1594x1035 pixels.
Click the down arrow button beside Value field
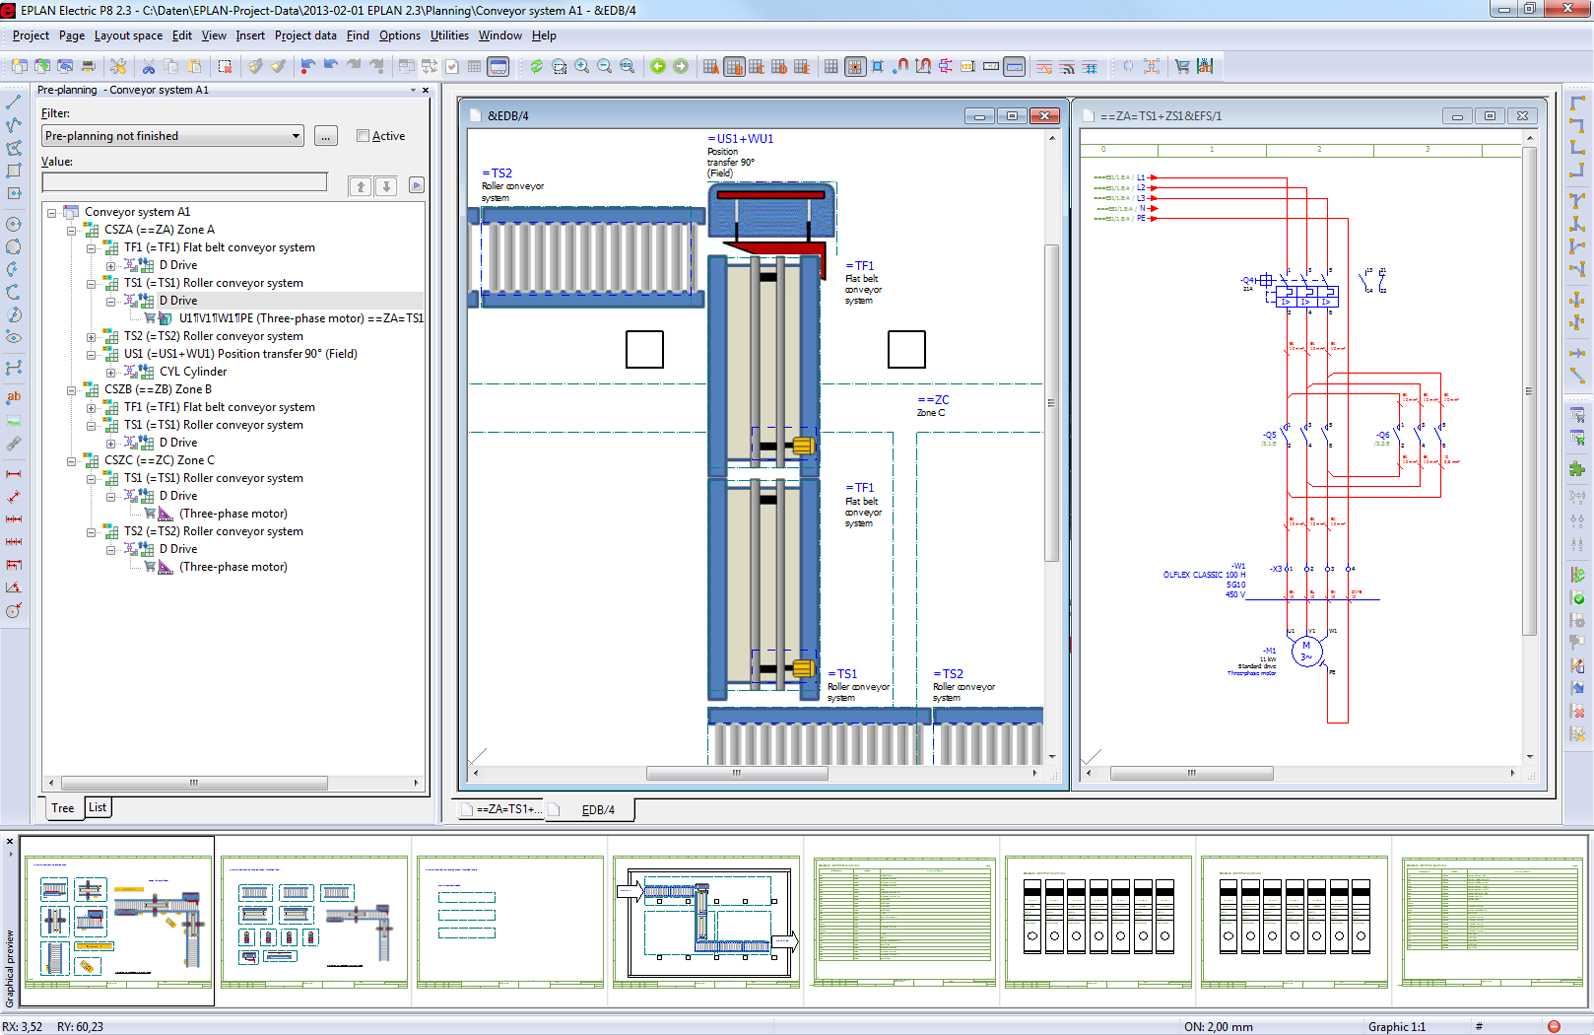tap(386, 186)
